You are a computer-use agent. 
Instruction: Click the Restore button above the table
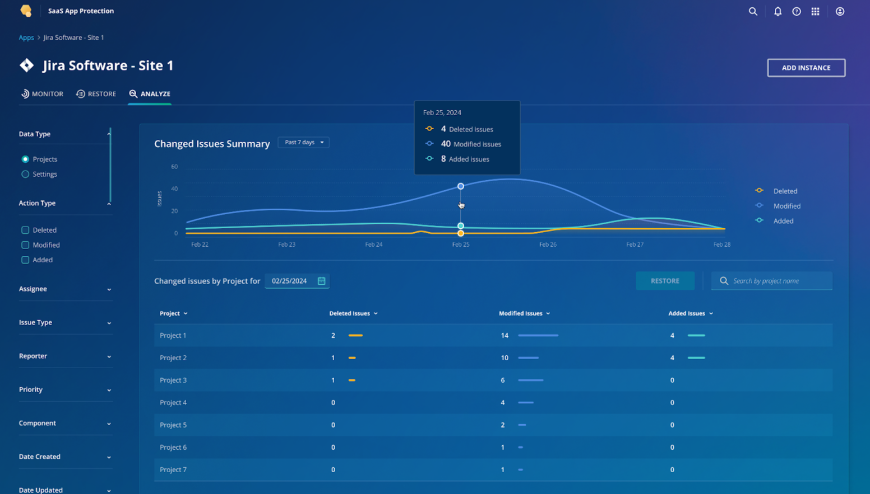pos(665,281)
